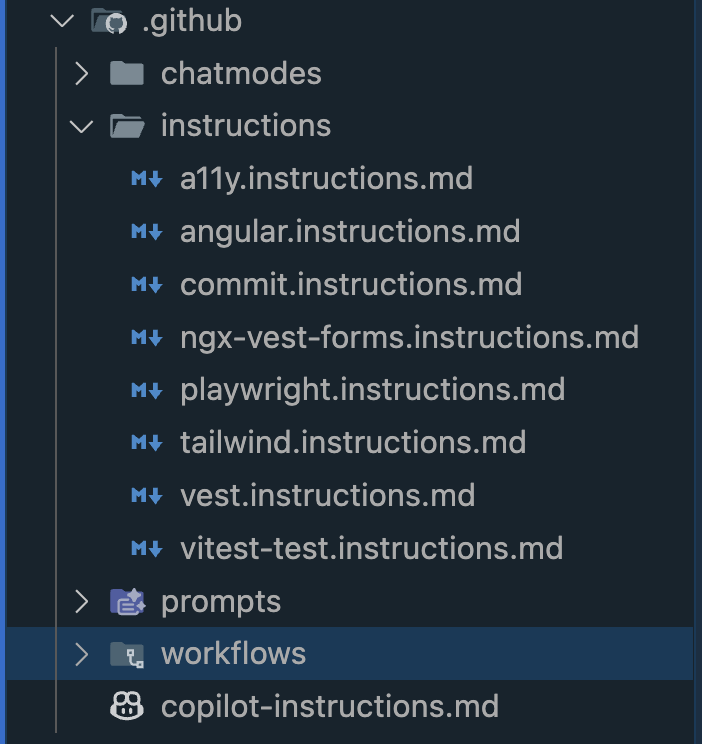Click the markdown icon next to vest.instructions.md
The width and height of the screenshot is (702, 744).
[146, 495]
